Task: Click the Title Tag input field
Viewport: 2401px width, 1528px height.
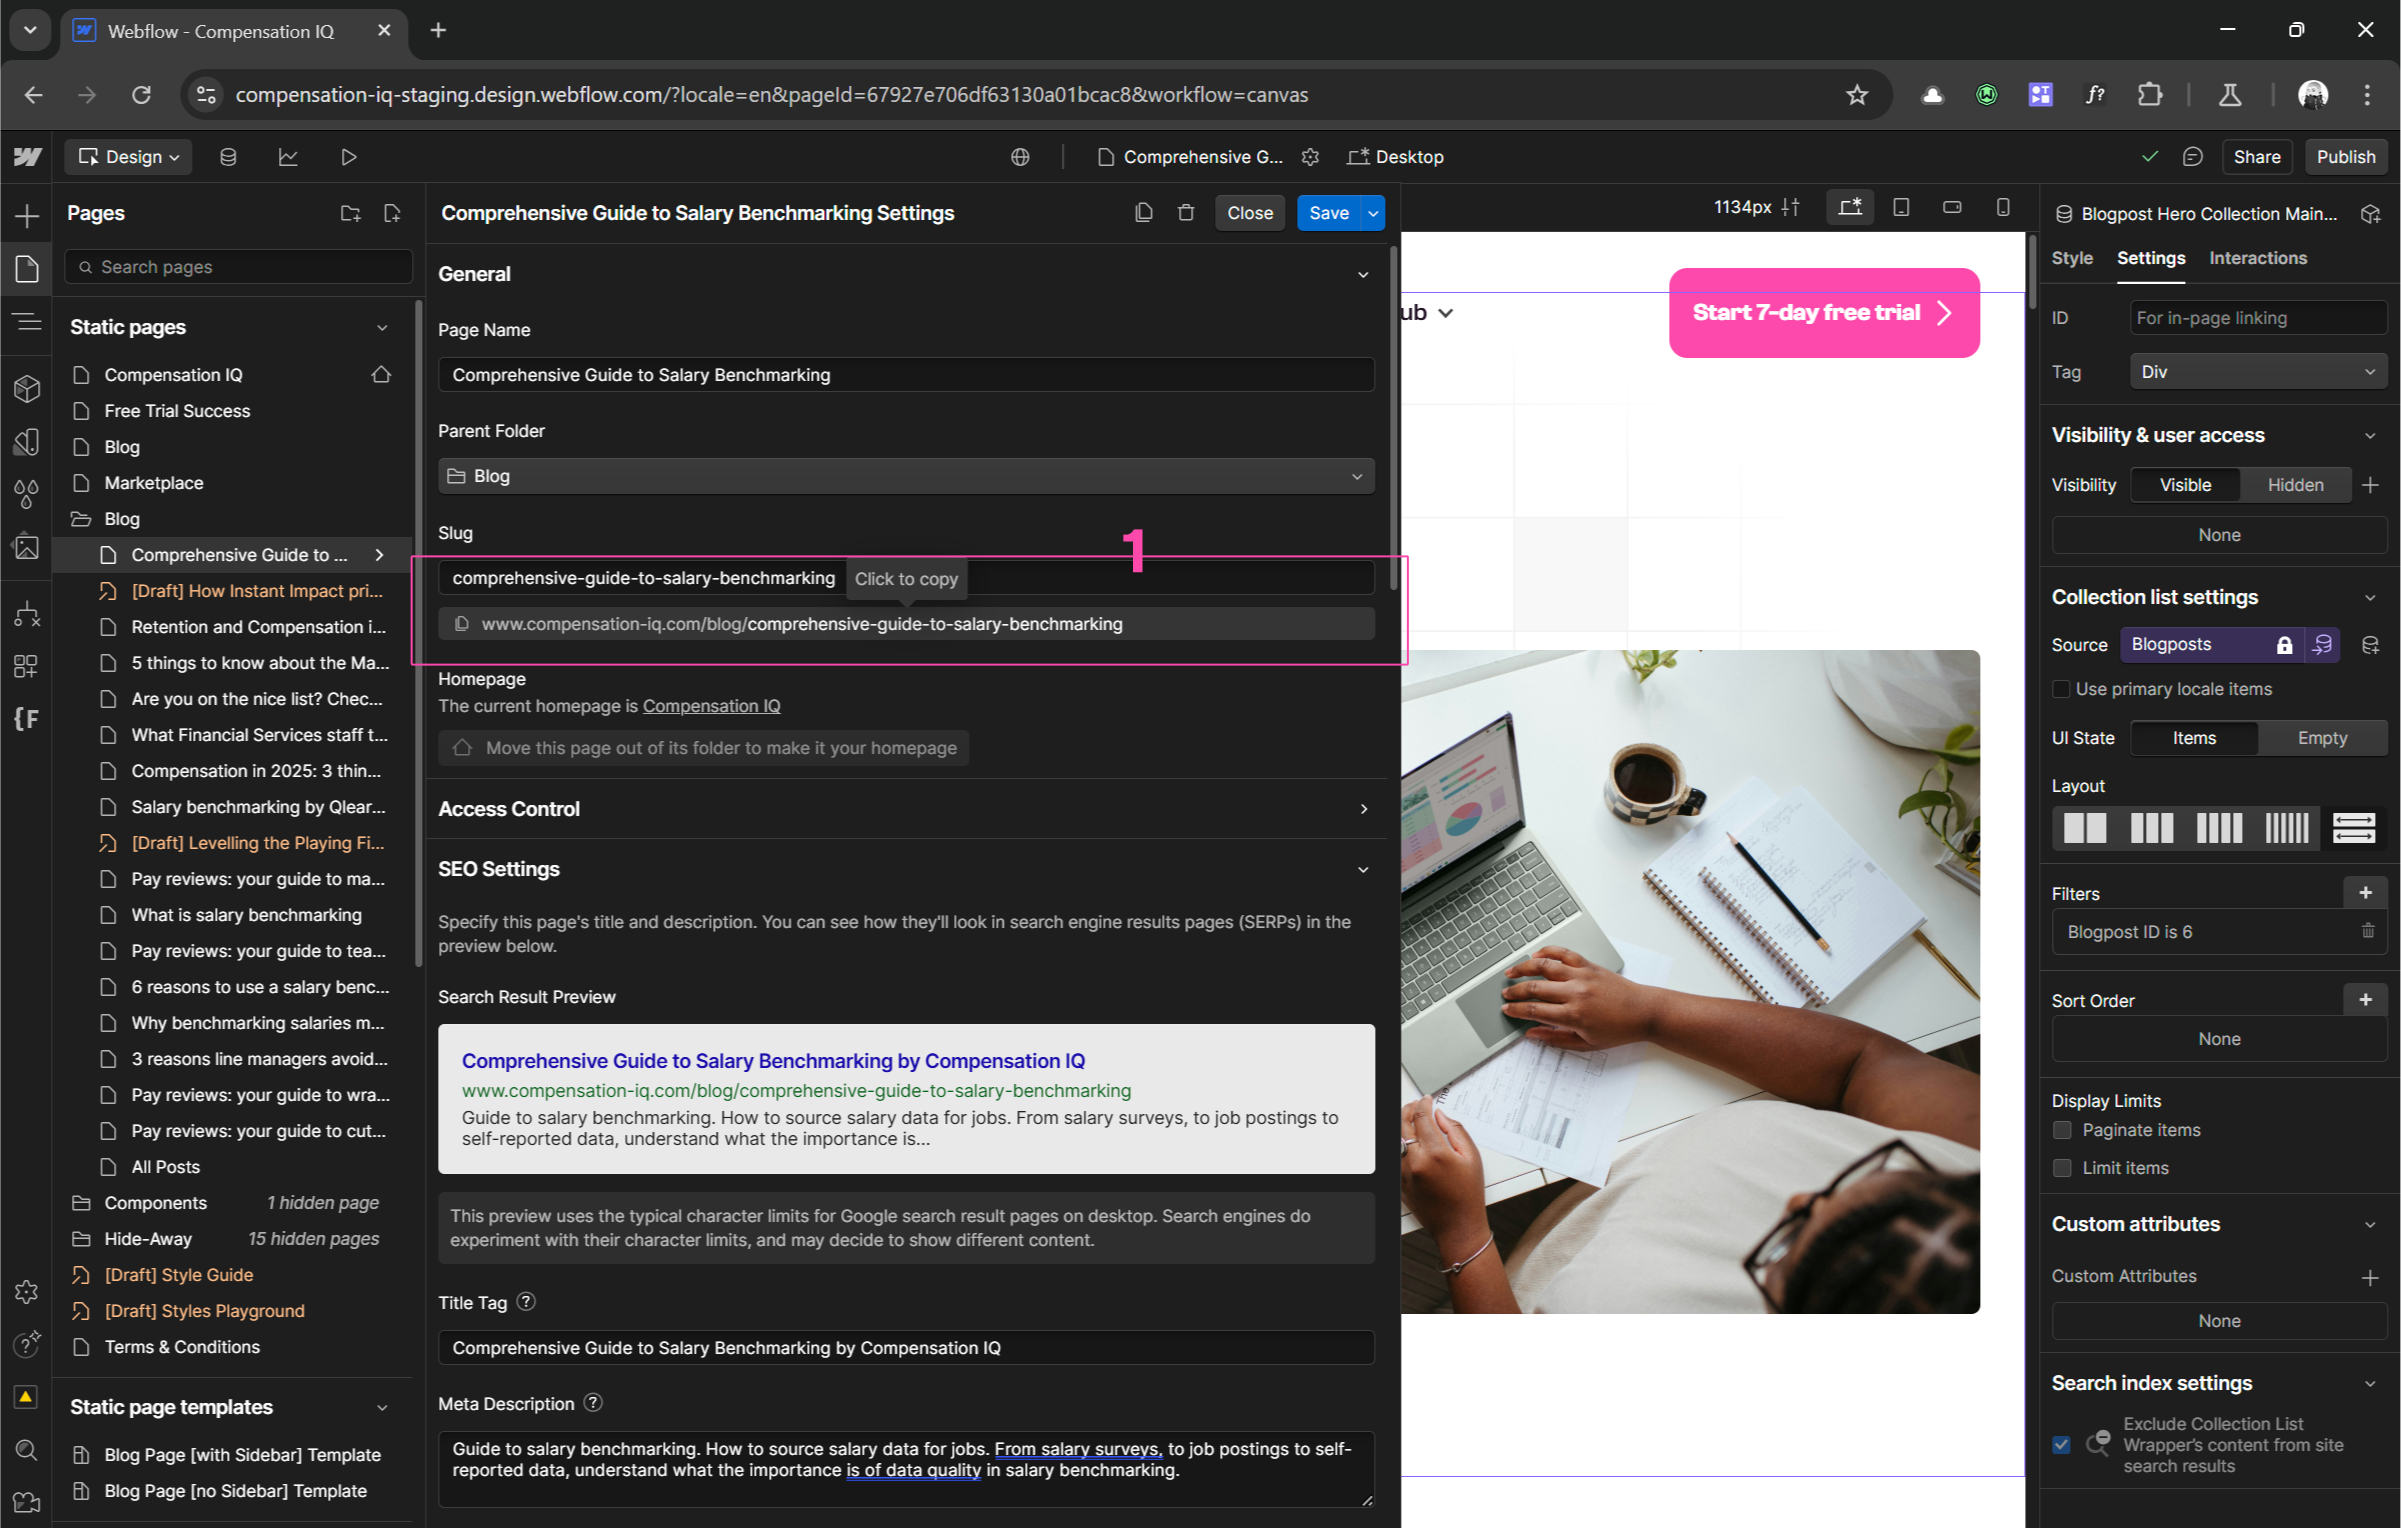Action: (x=906, y=1348)
